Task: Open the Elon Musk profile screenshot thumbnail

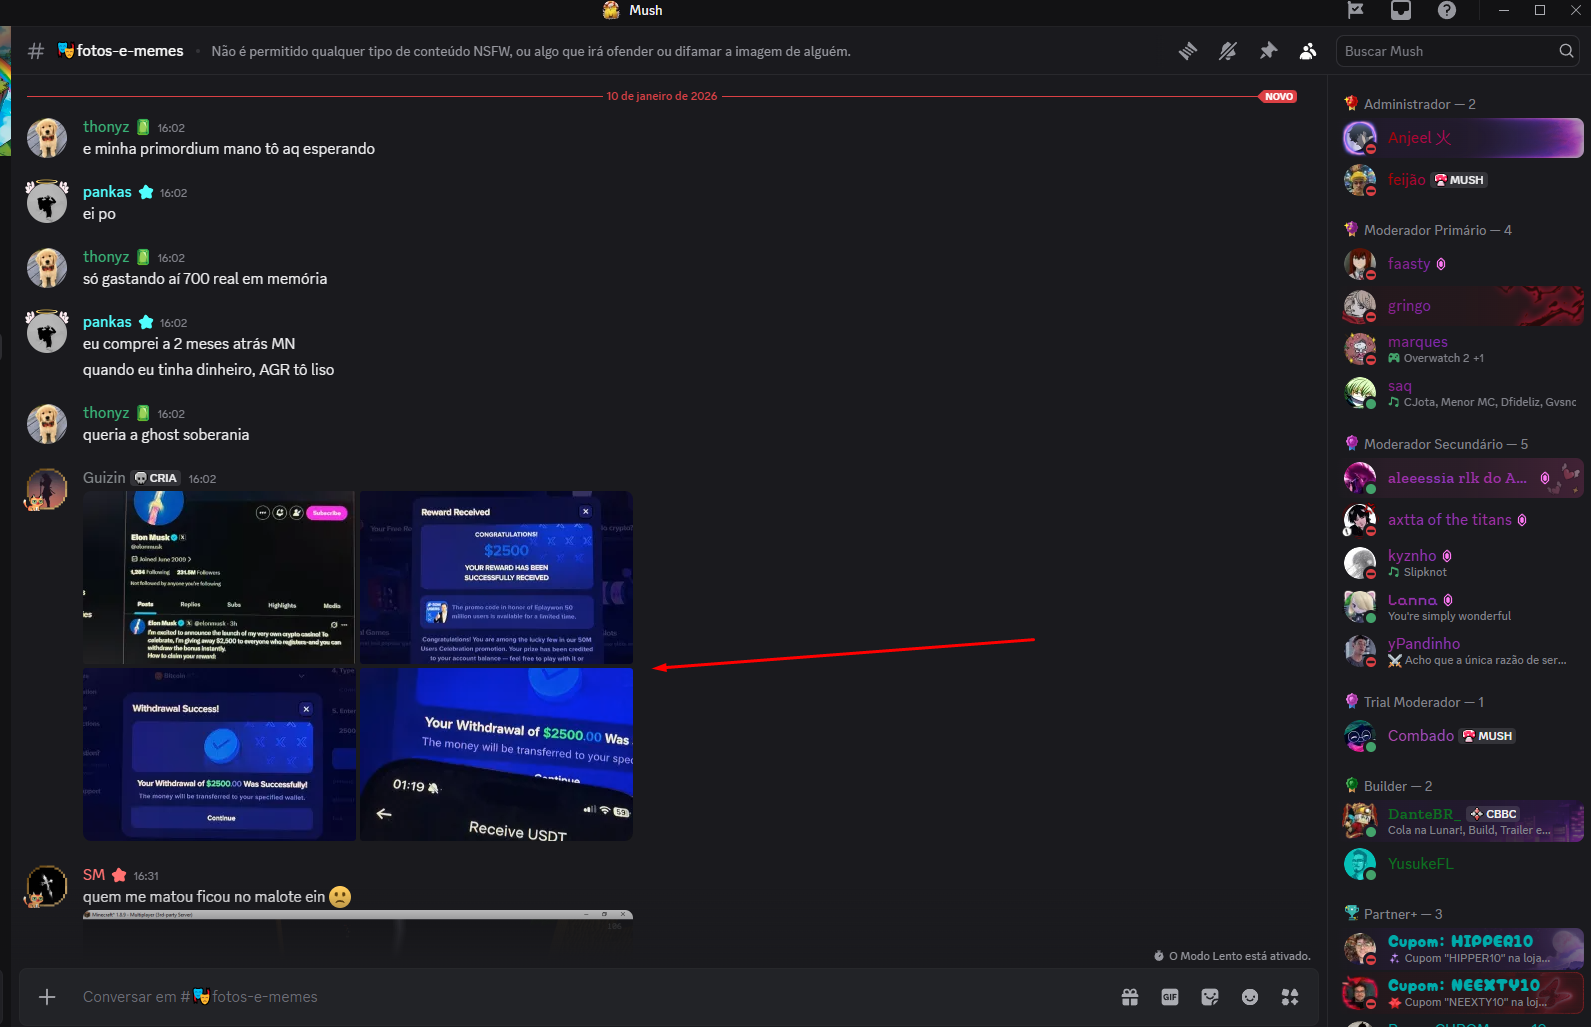Action: pyautogui.click(x=219, y=578)
